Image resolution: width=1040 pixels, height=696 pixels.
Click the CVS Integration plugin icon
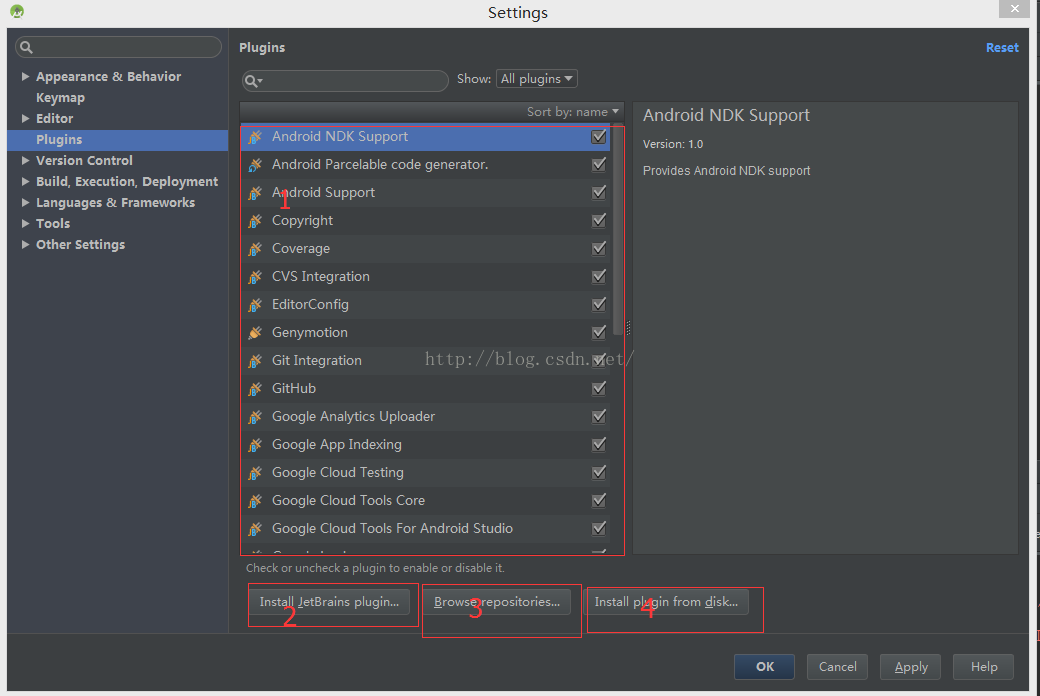click(x=255, y=277)
